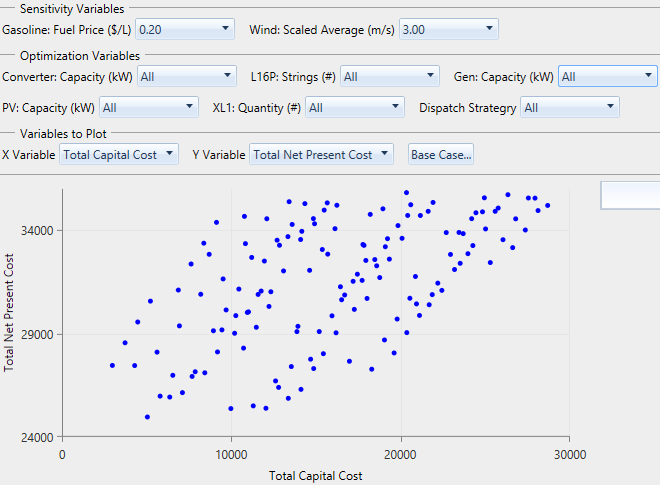
Task: Change the X Variable dropdown selection
Action: click(x=118, y=154)
